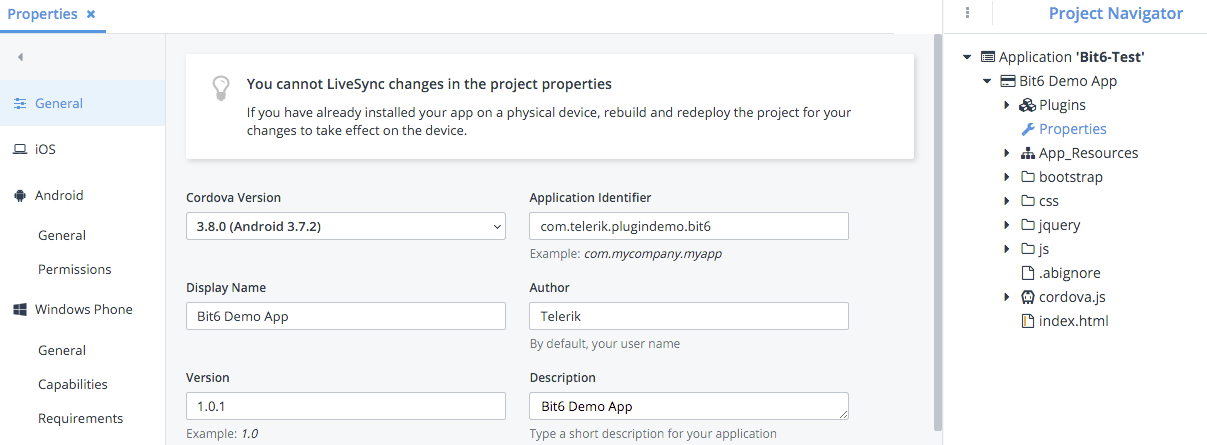Collapse the Application 'Bit6-Test' node
The width and height of the screenshot is (1207, 445).
click(x=967, y=57)
